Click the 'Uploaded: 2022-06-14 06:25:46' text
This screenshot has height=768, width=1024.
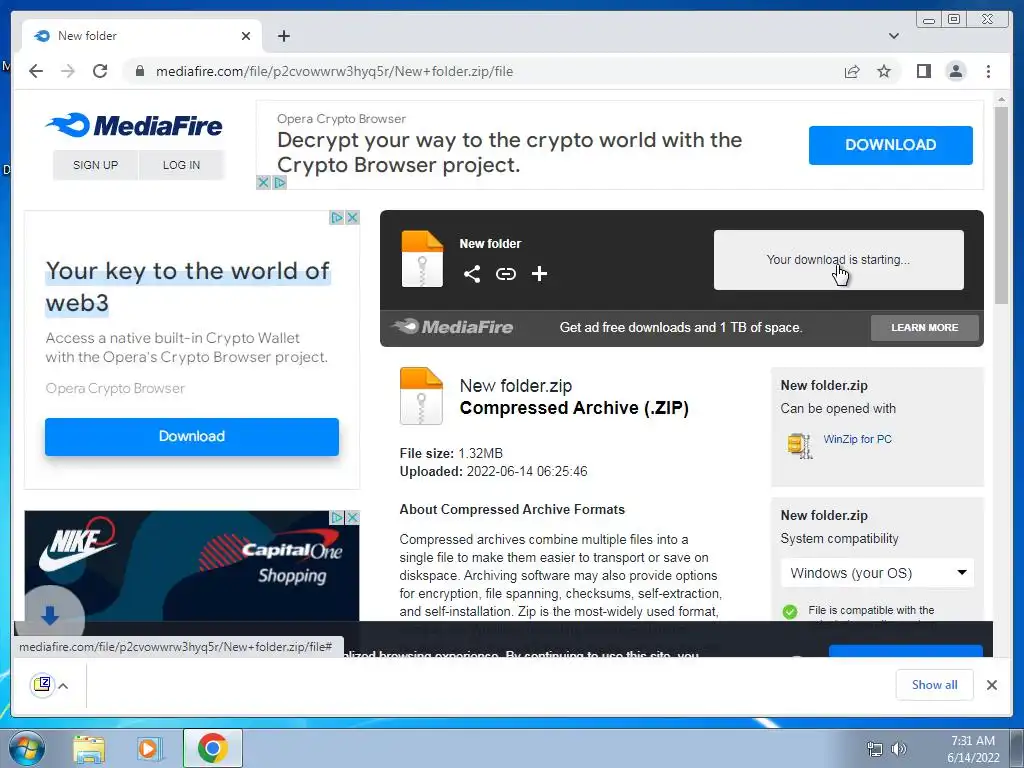493,472
